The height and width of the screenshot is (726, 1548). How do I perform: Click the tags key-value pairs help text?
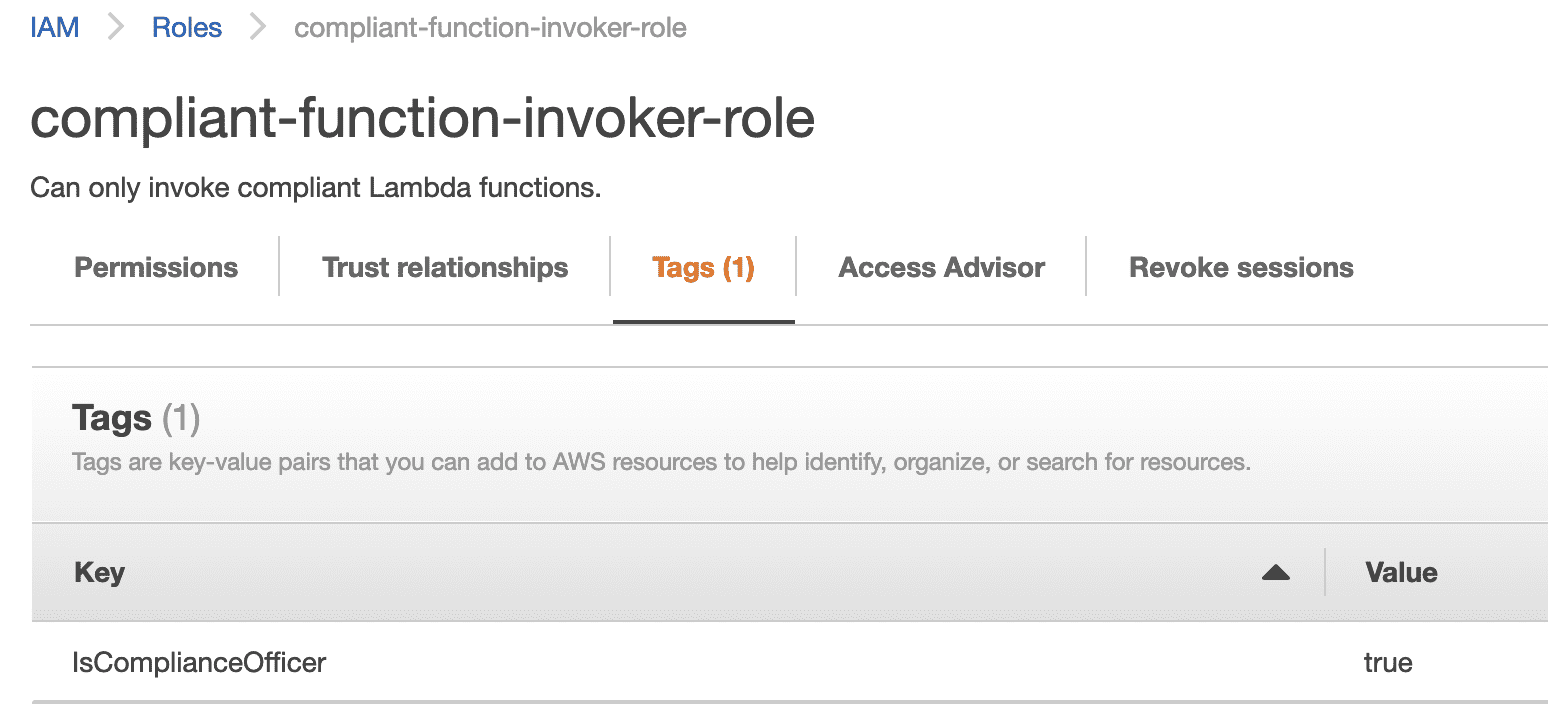661,463
